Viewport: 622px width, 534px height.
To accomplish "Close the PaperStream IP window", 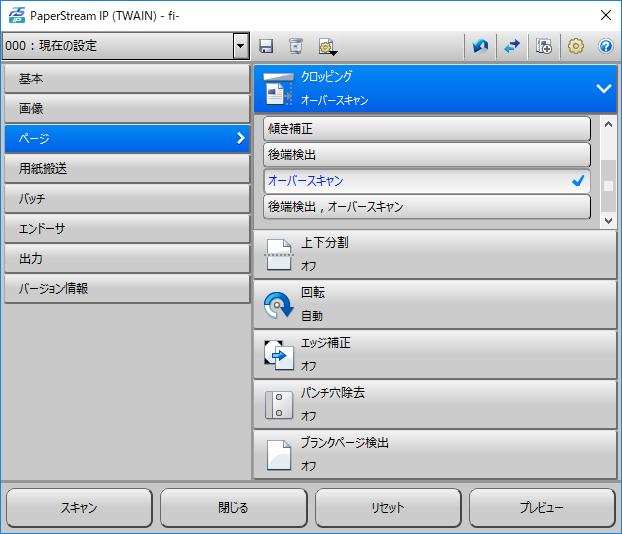I will [x=606, y=15].
